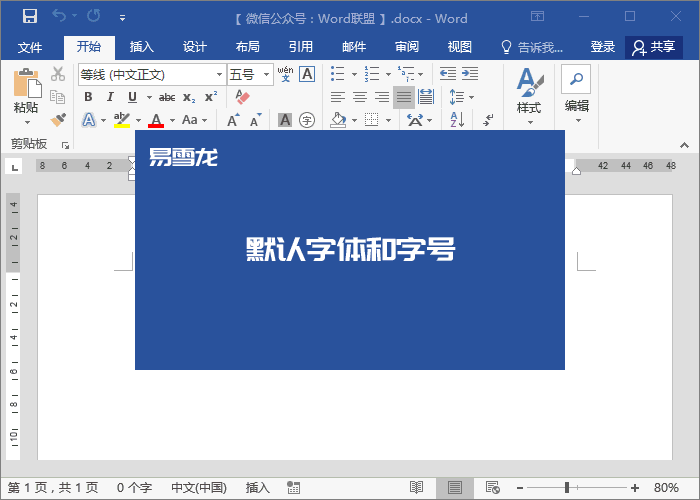Apply numbered list
This screenshot has width=700, height=500.
pyautogui.click(x=371, y=74)
